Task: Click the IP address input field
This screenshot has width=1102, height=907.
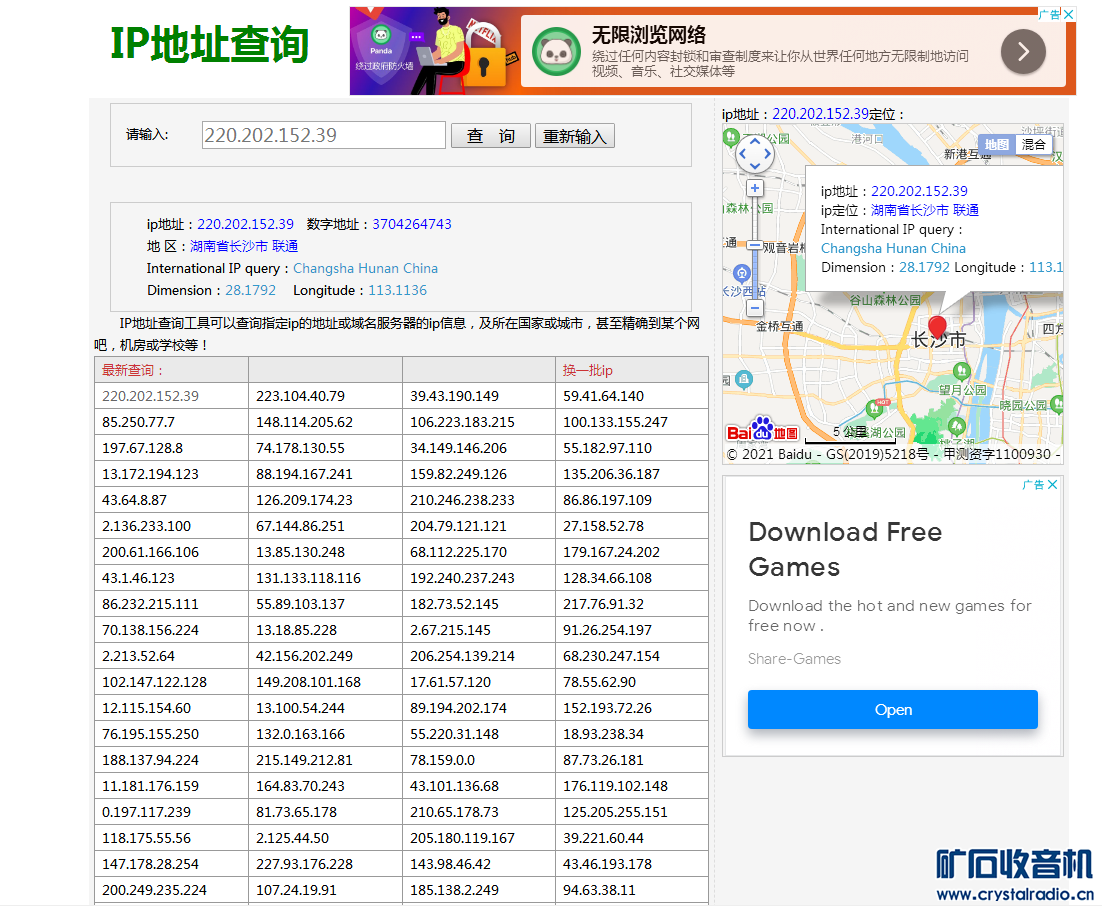Action: tap(323, 135)
